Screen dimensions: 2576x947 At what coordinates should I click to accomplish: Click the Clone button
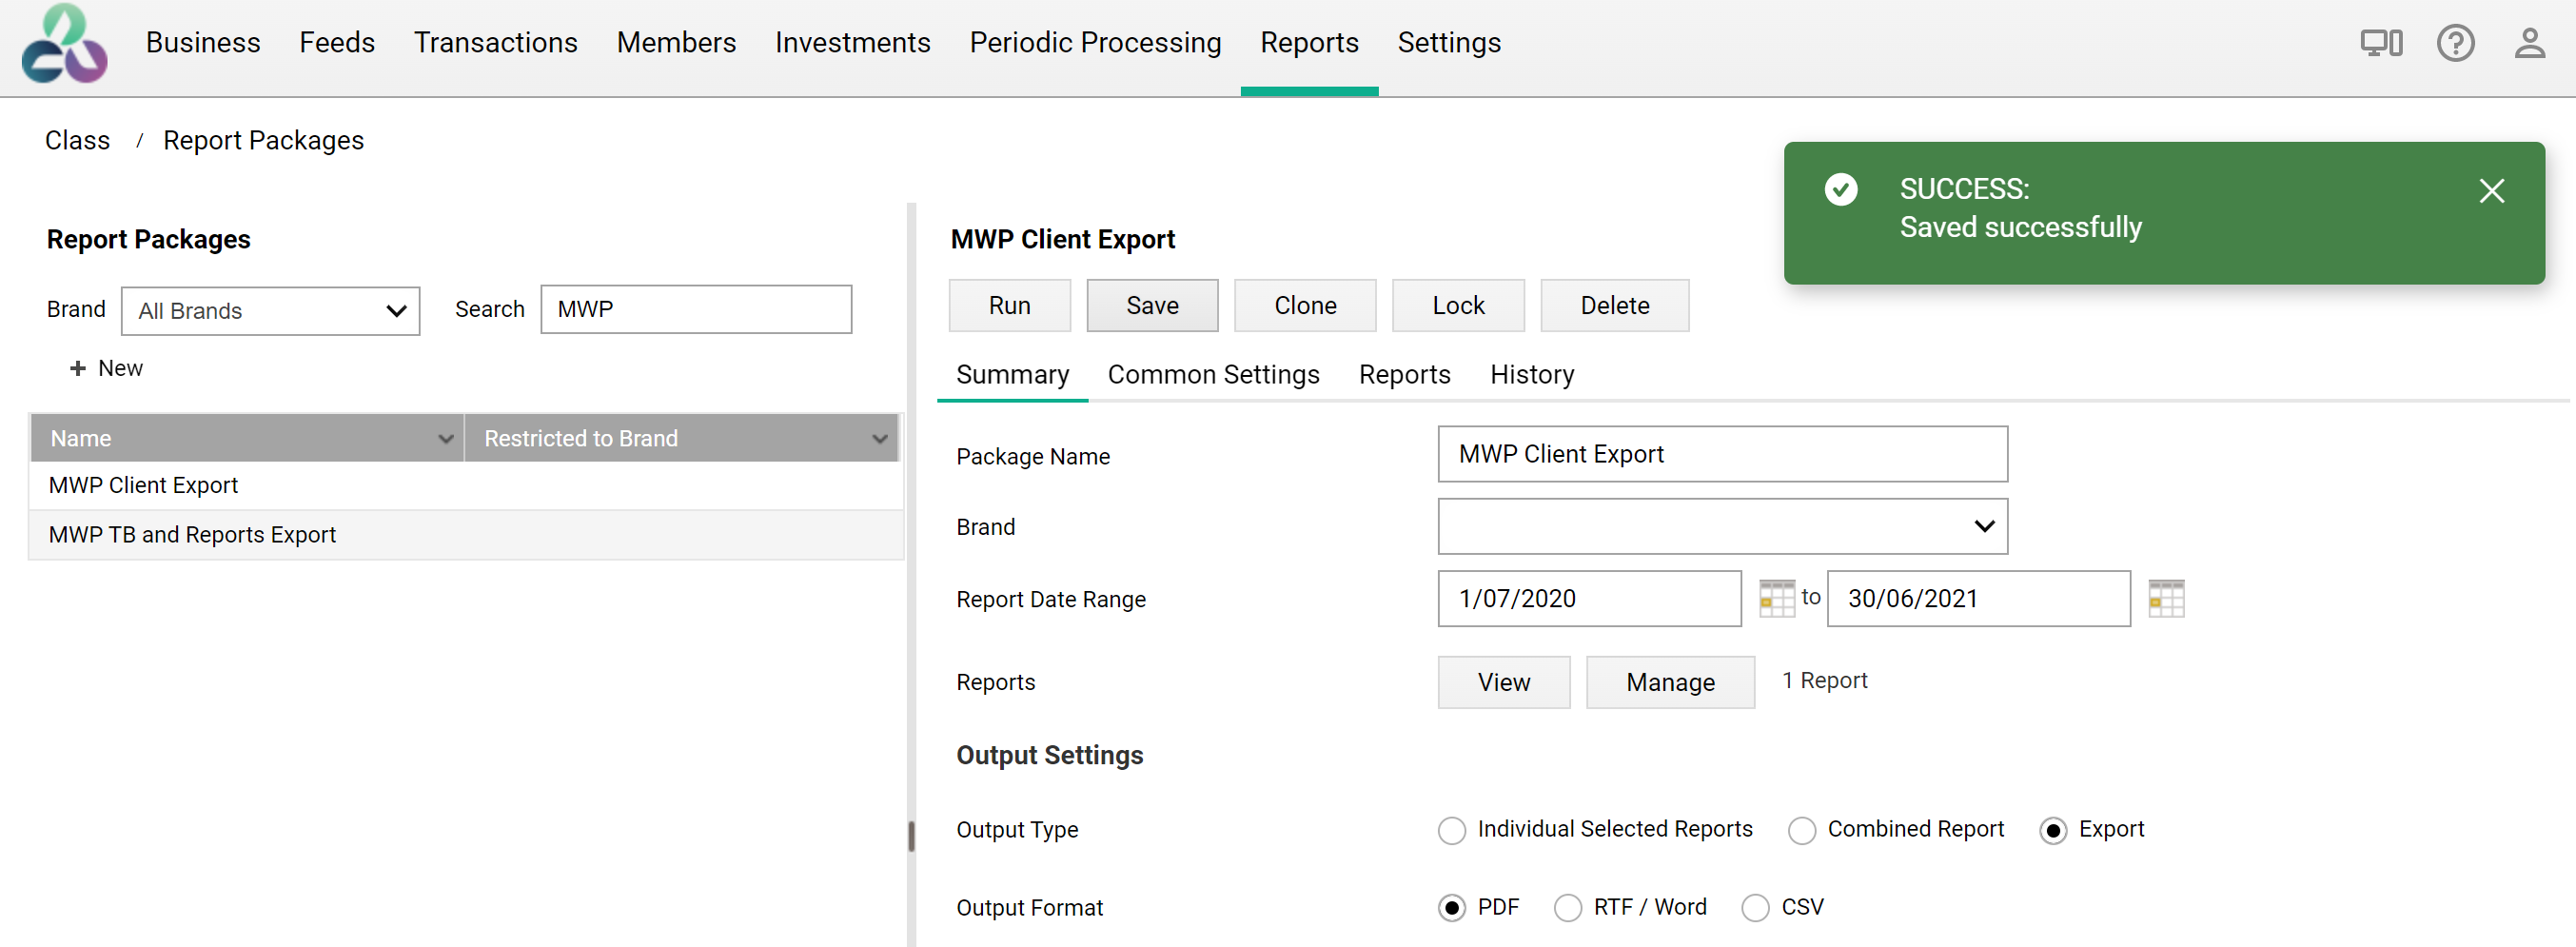click(1305, 306)
